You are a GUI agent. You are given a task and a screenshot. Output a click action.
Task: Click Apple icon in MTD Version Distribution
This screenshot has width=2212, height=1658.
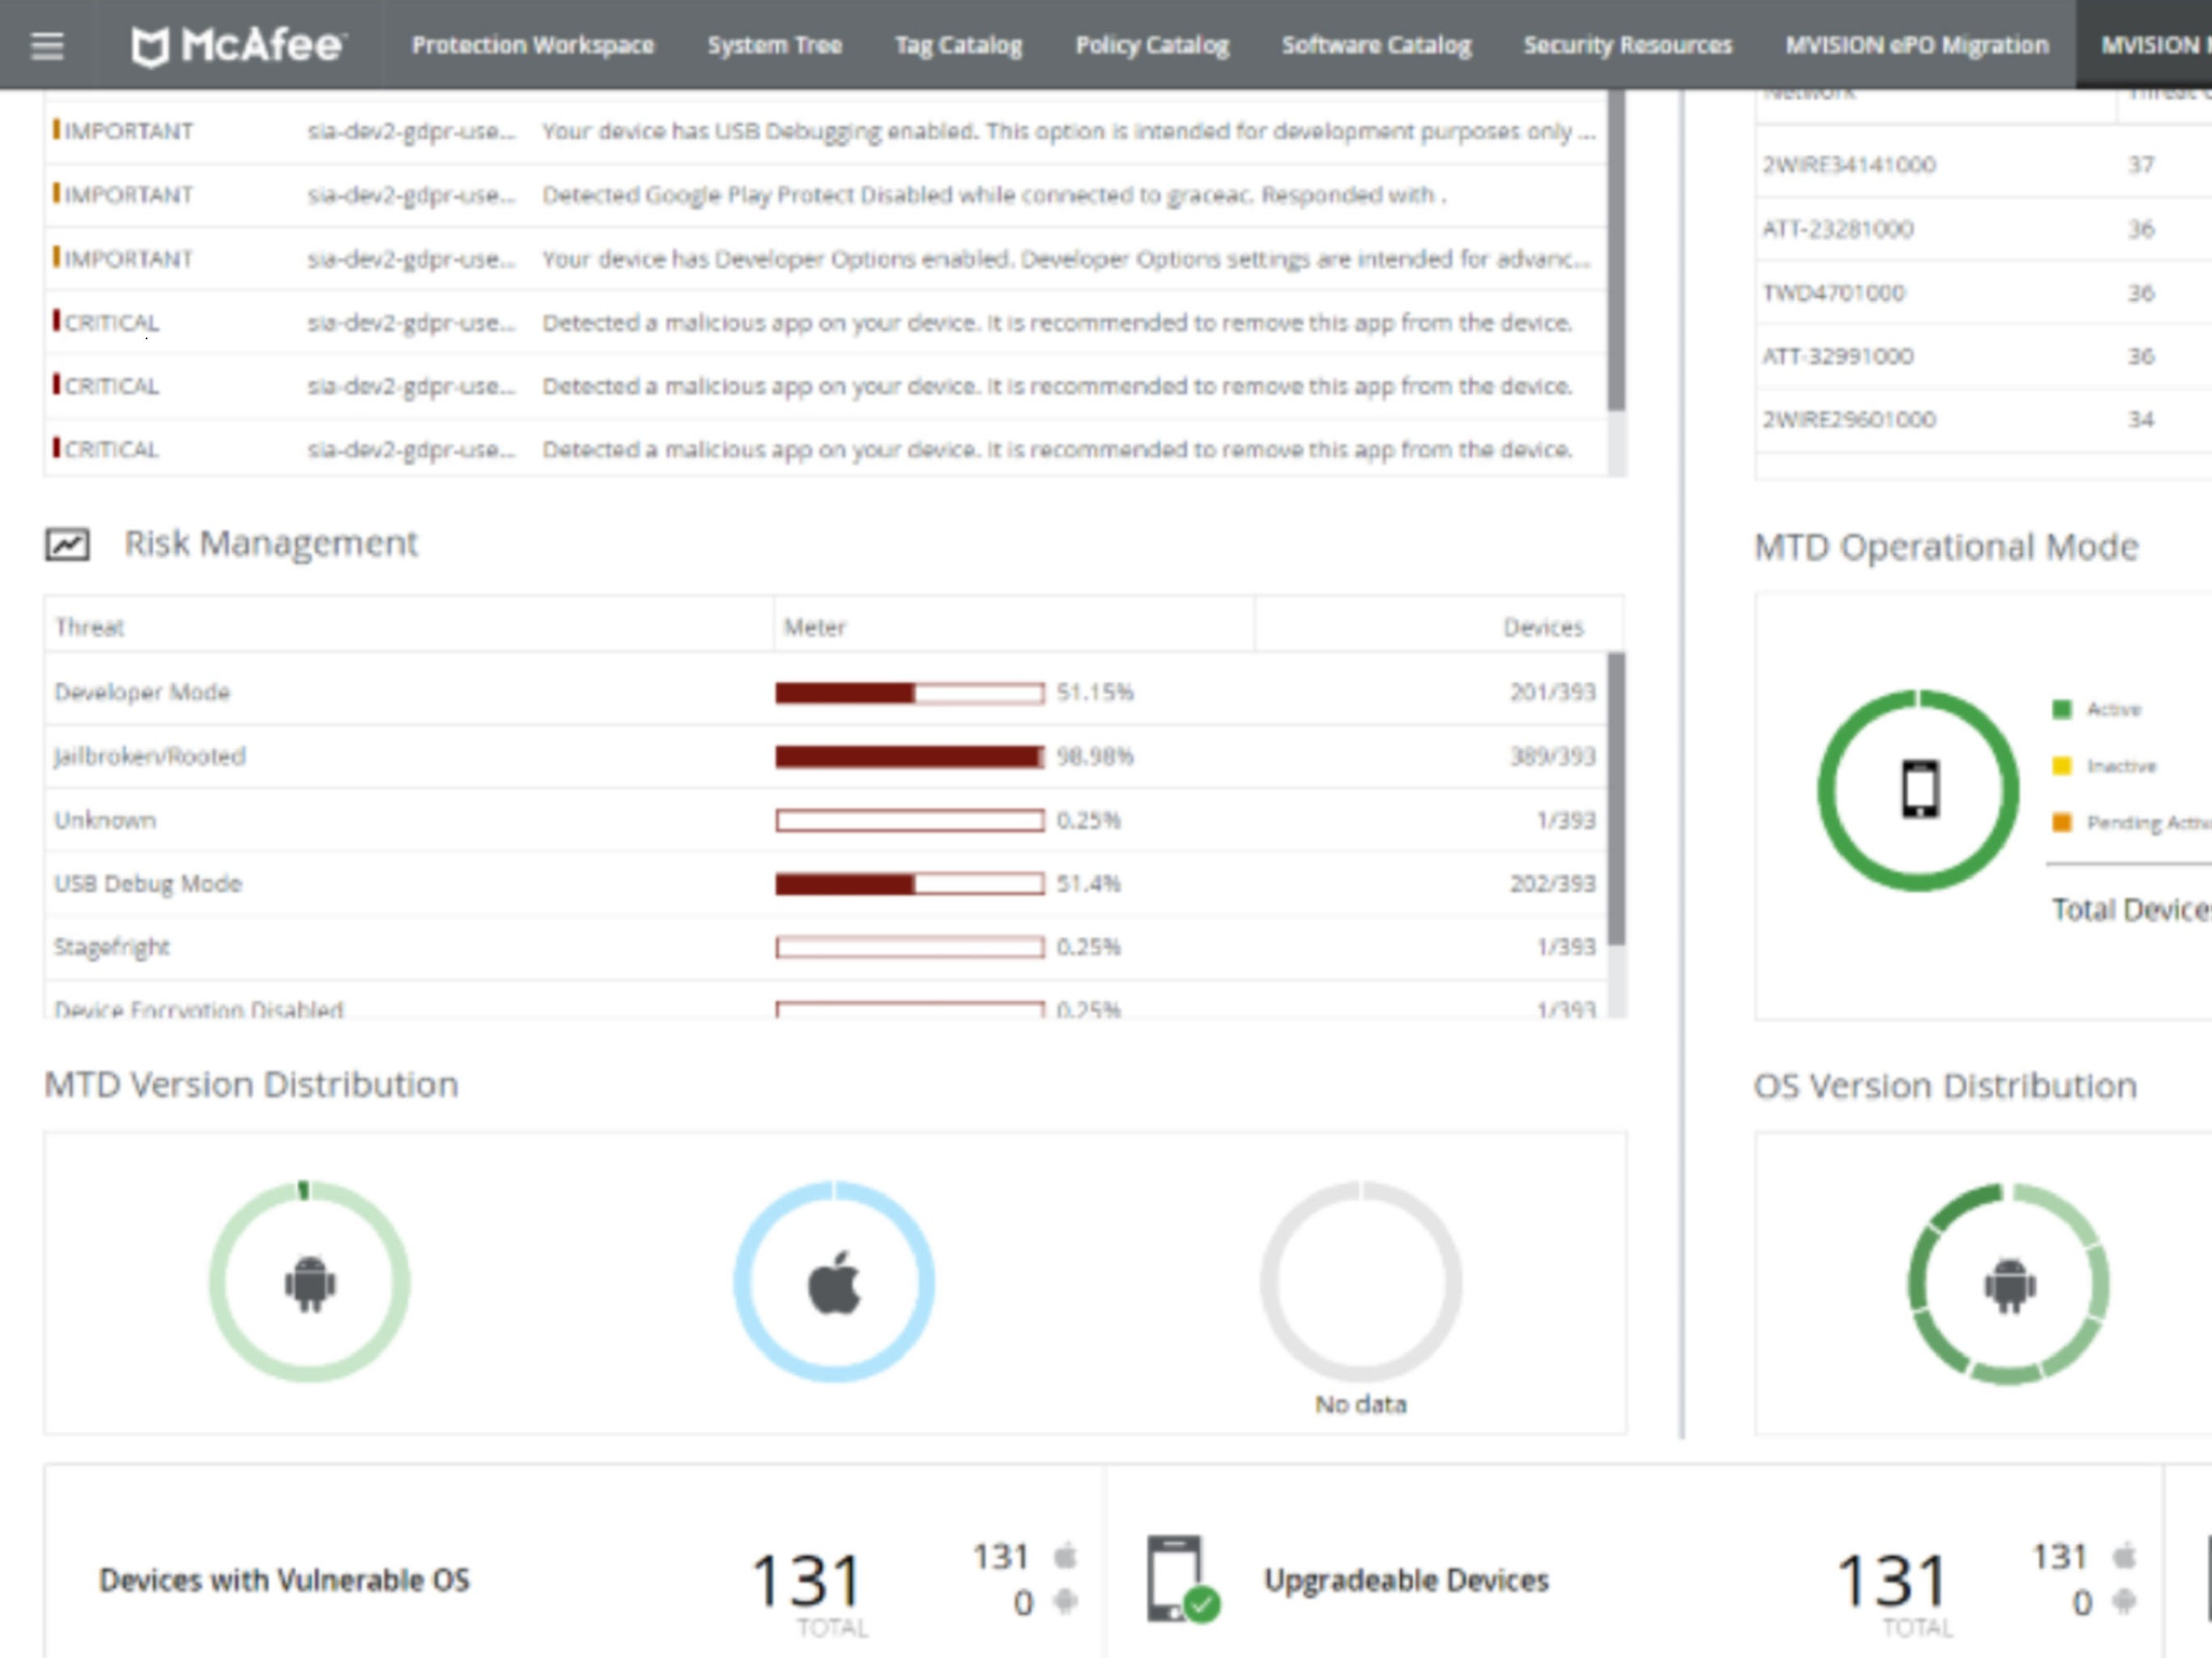834,1283
